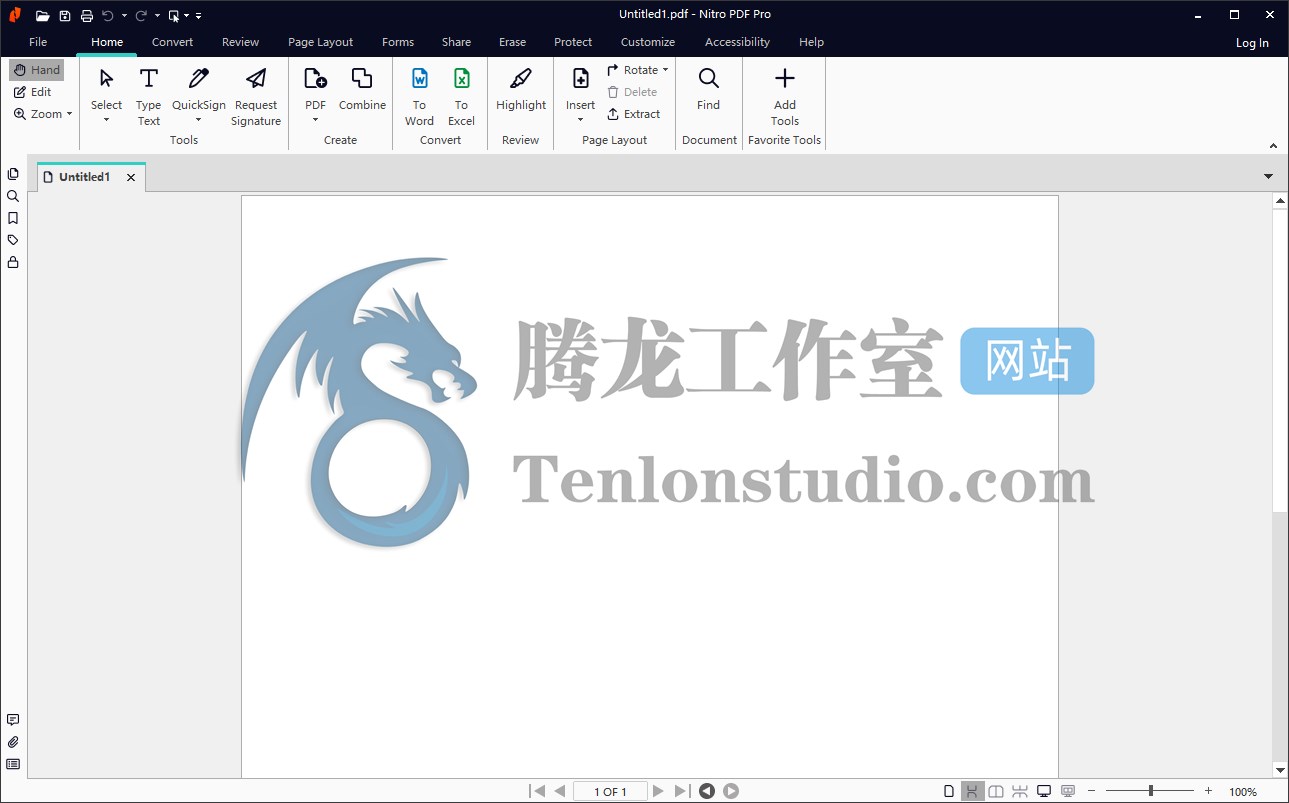
Task: Click Request Signature paper plane icon
Action: click(x=256, y=78)
